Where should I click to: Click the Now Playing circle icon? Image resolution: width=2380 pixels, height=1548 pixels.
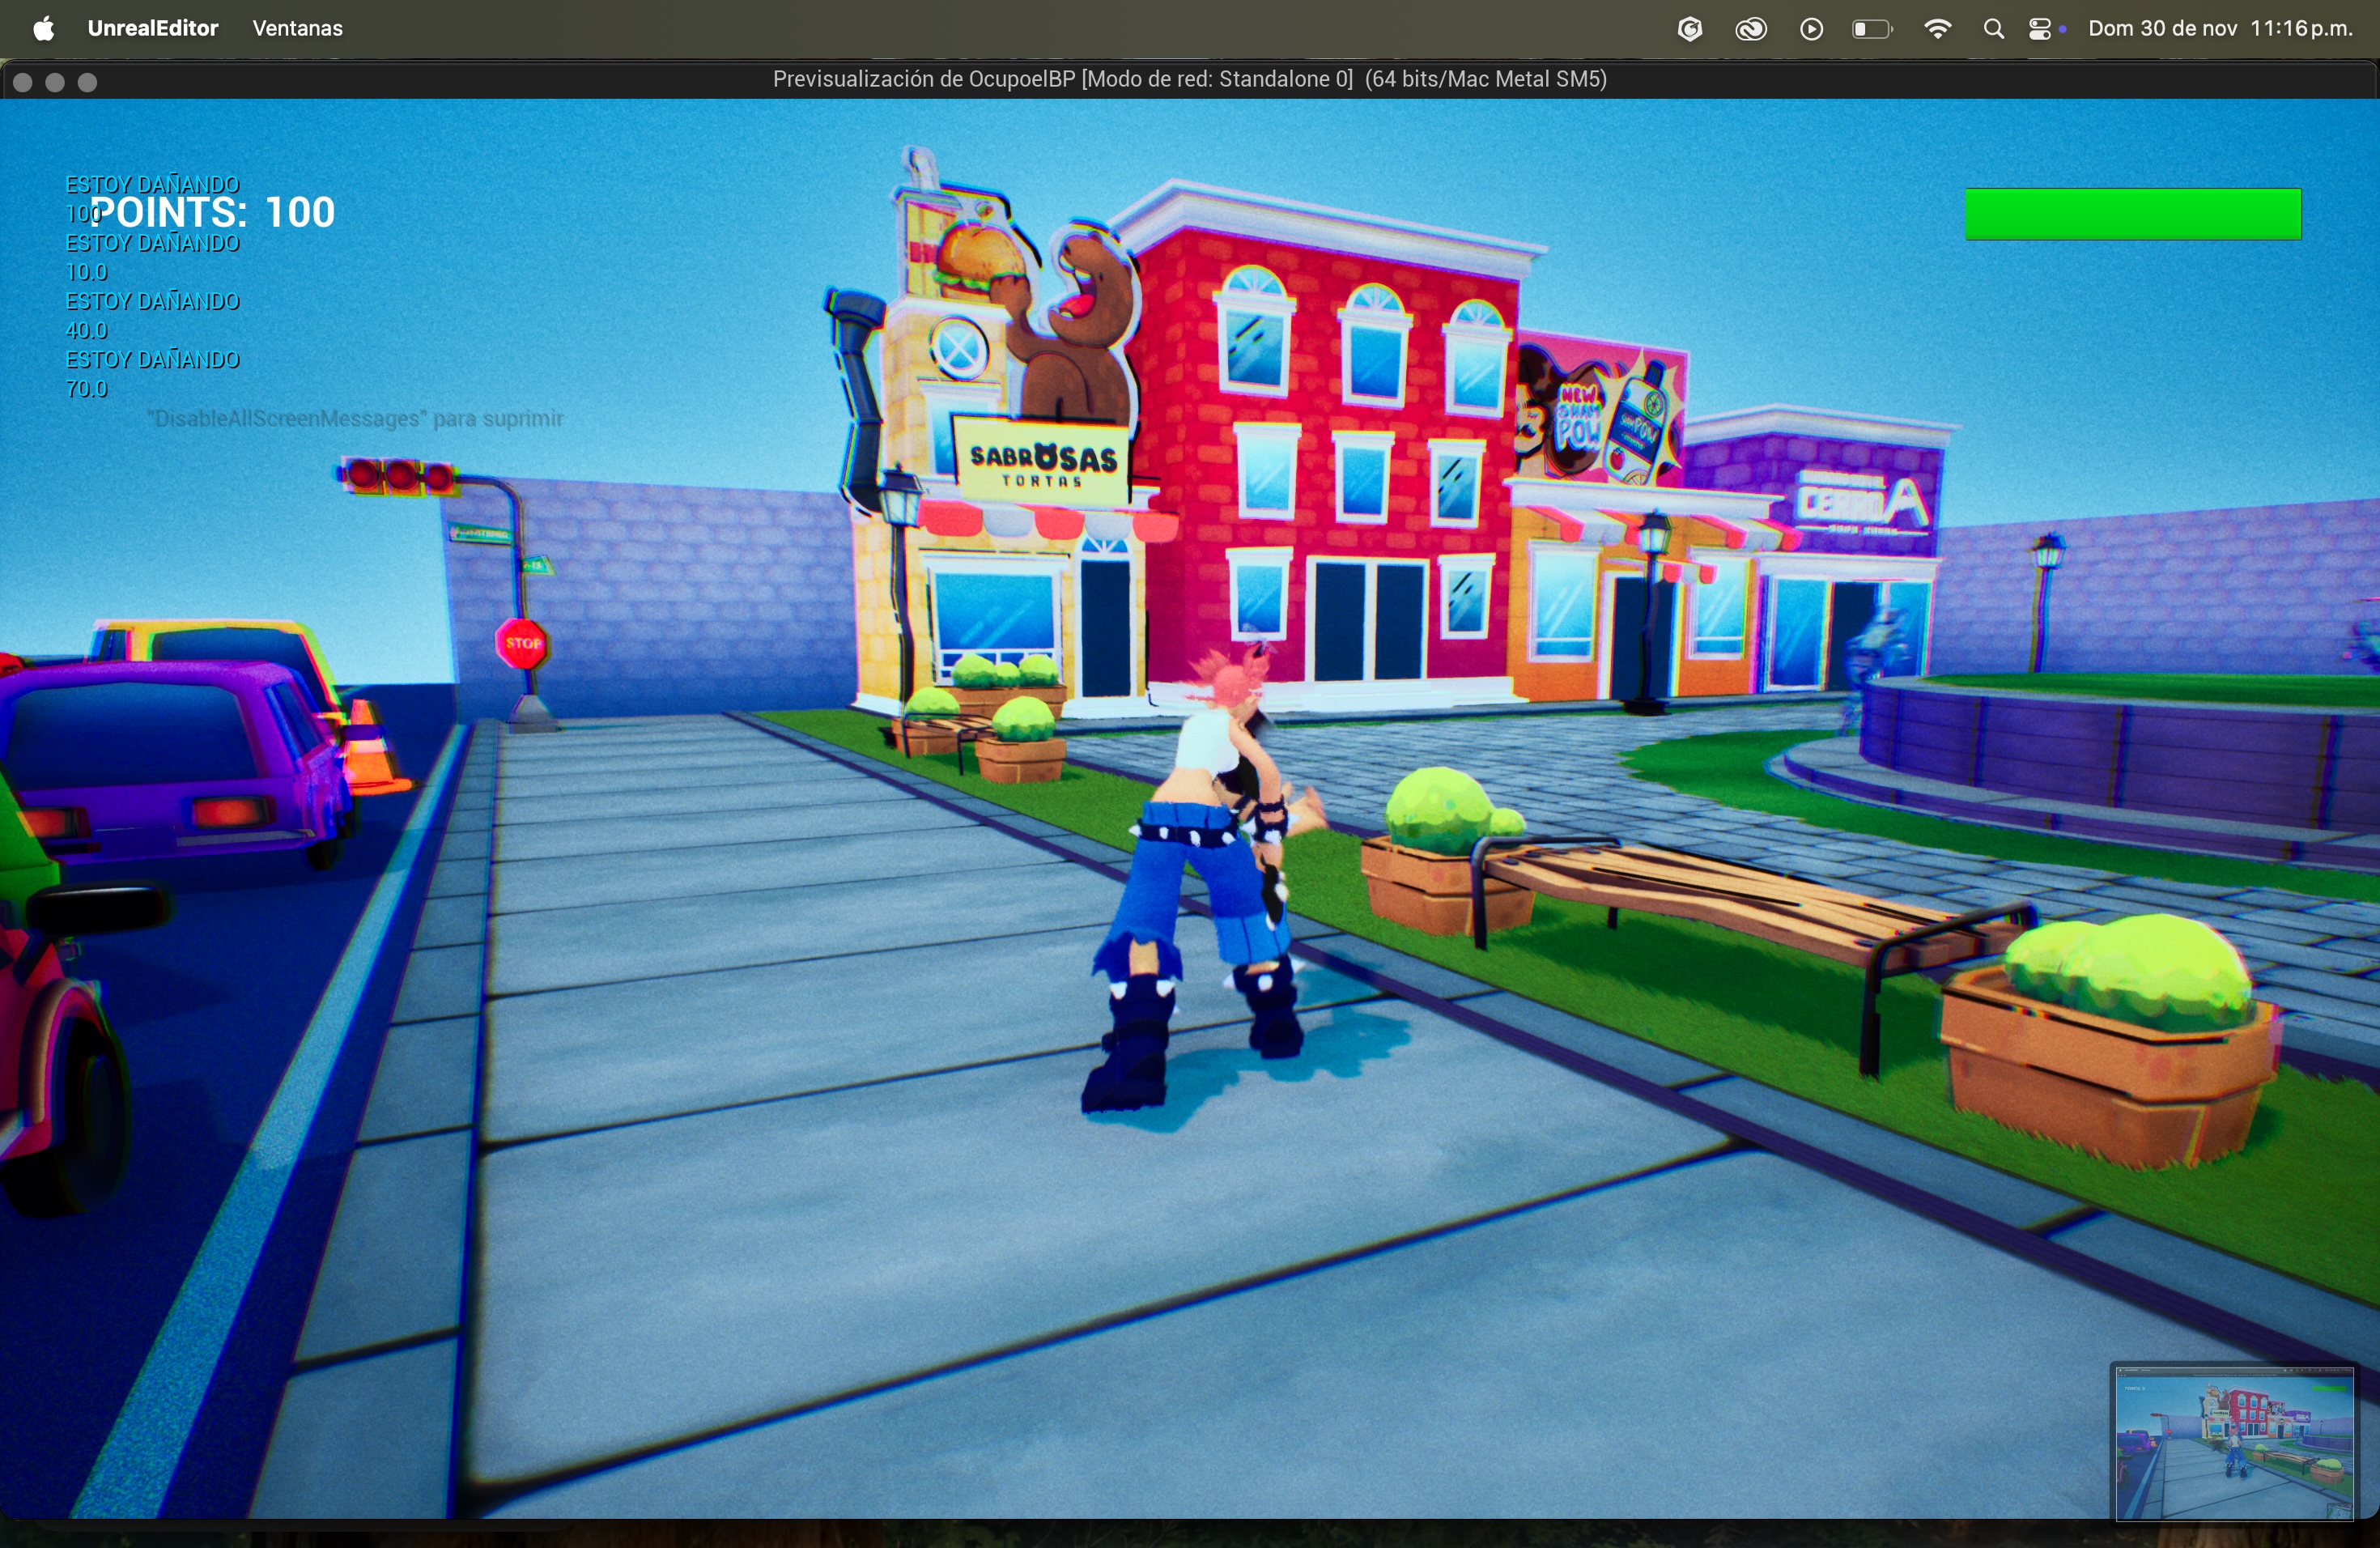click(1811, 30)
